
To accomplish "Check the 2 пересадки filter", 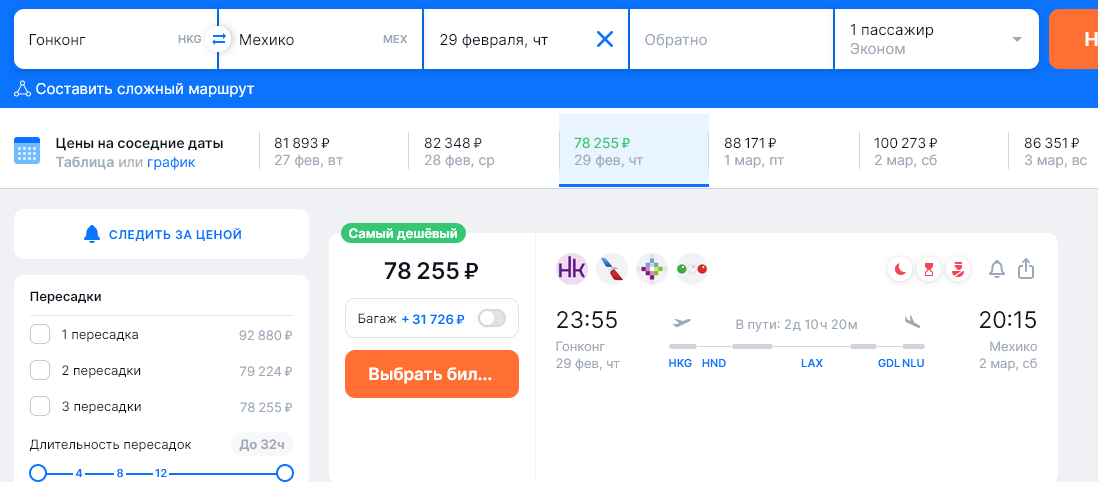I will click(x=40, y=371).
